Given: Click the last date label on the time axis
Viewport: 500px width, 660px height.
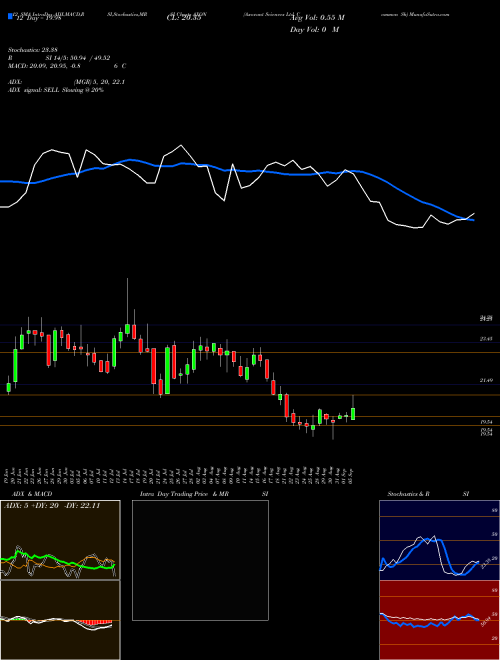Looking at the screenshot, I should coord(351,476).
